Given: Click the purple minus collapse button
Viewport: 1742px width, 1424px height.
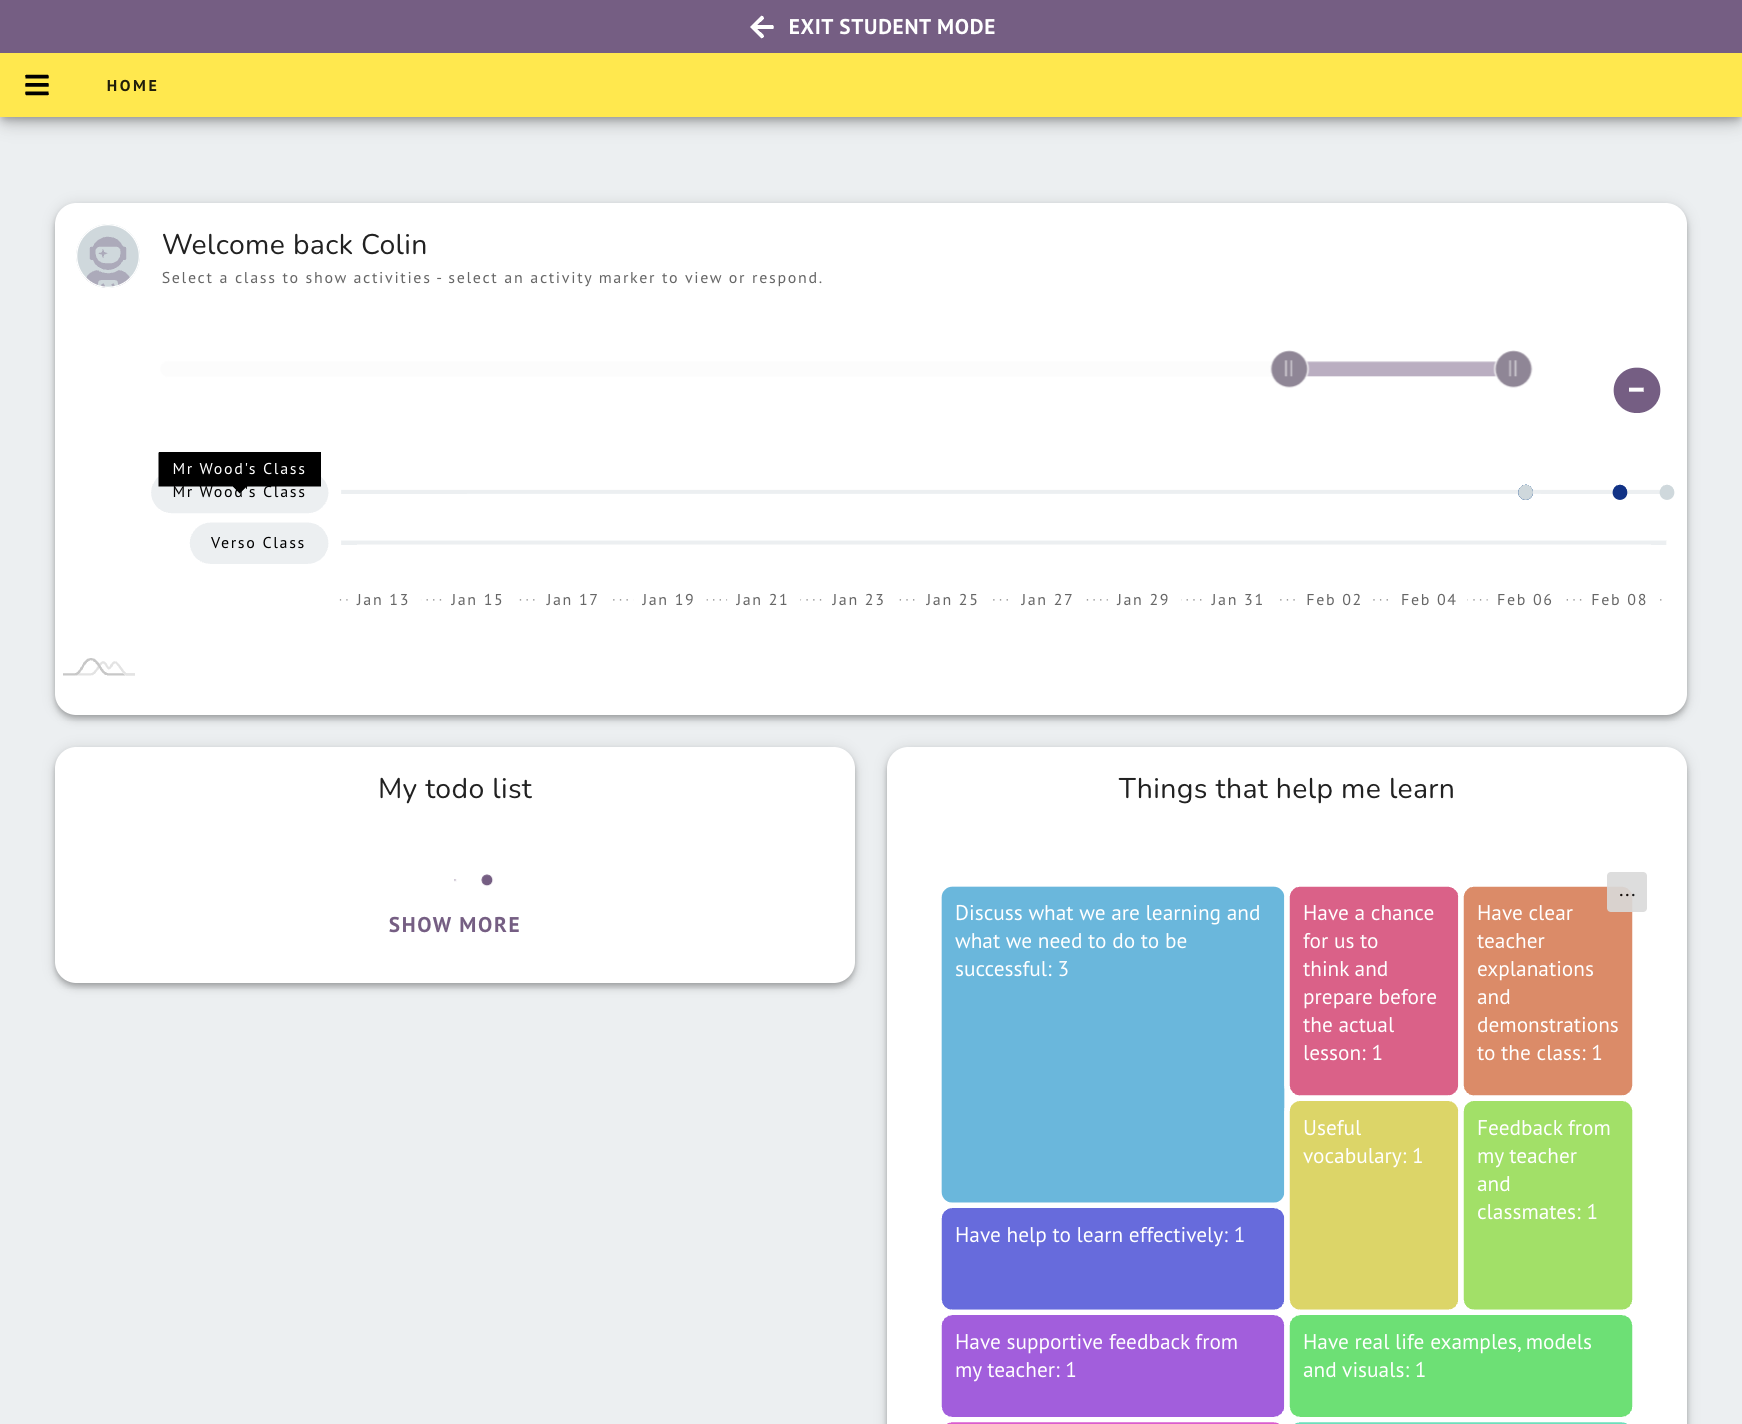Looking at the screenshot, I should pos(1636,390).
